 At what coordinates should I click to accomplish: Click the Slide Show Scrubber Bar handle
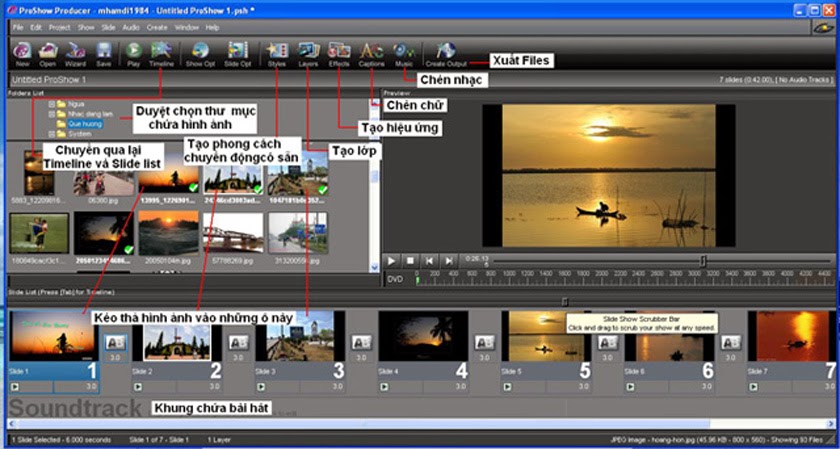(564, 302)
